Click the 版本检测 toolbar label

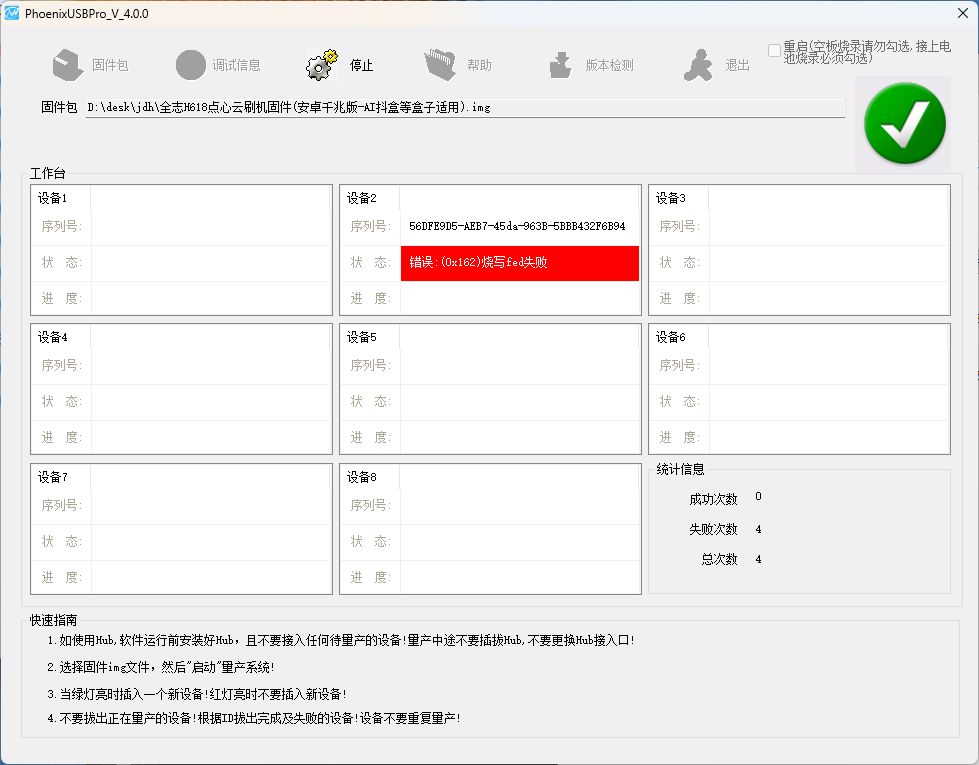(609, 65)
